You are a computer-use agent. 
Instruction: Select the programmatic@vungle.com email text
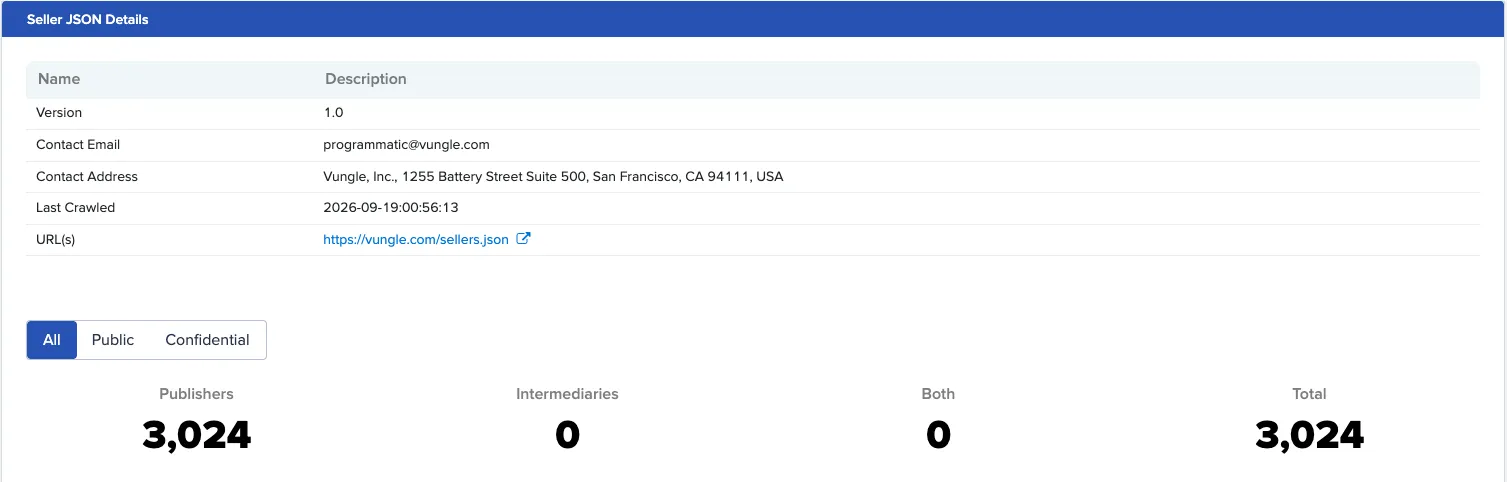click(406, 145)
